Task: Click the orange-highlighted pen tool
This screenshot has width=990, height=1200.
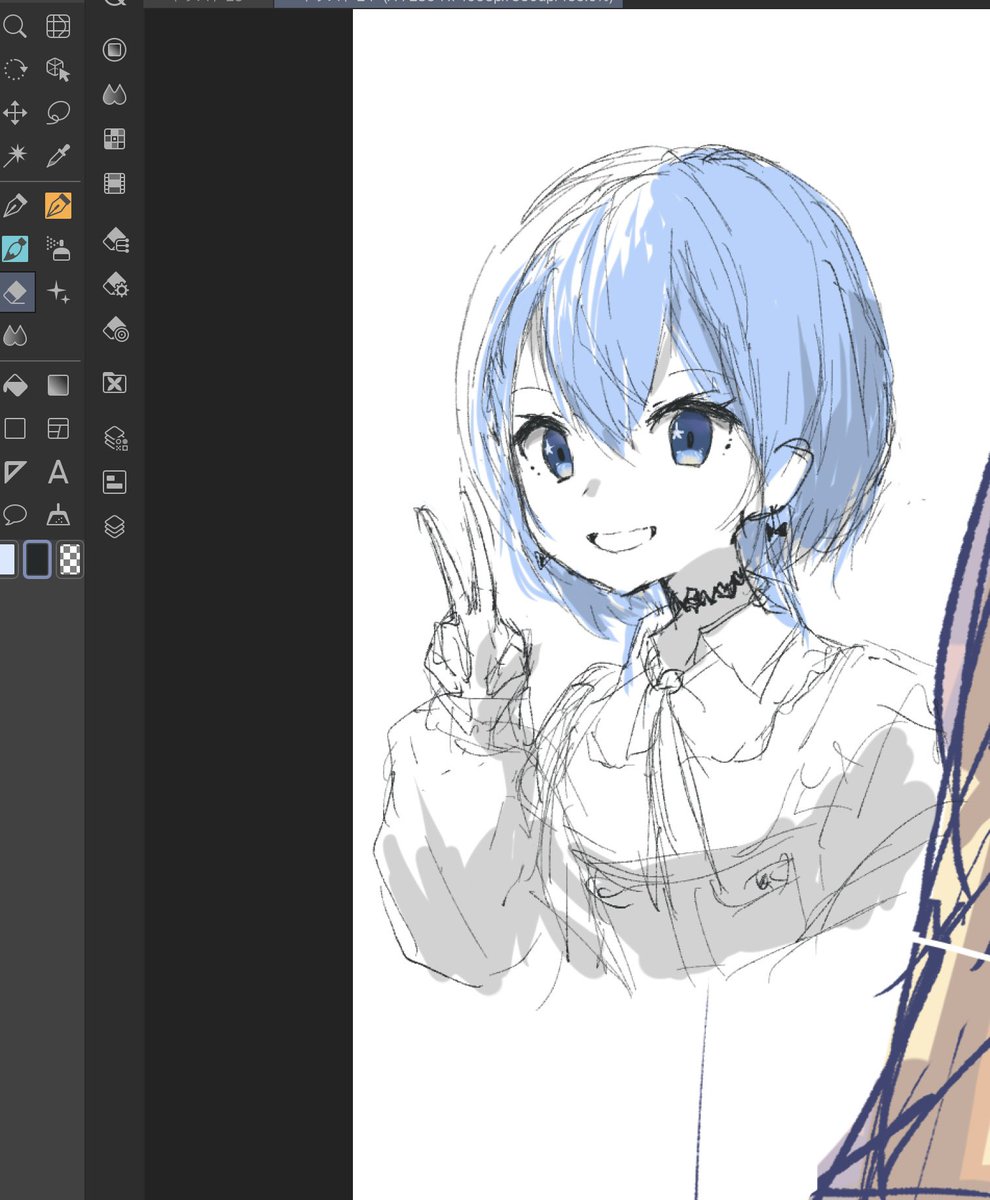Action: point(58,206)
